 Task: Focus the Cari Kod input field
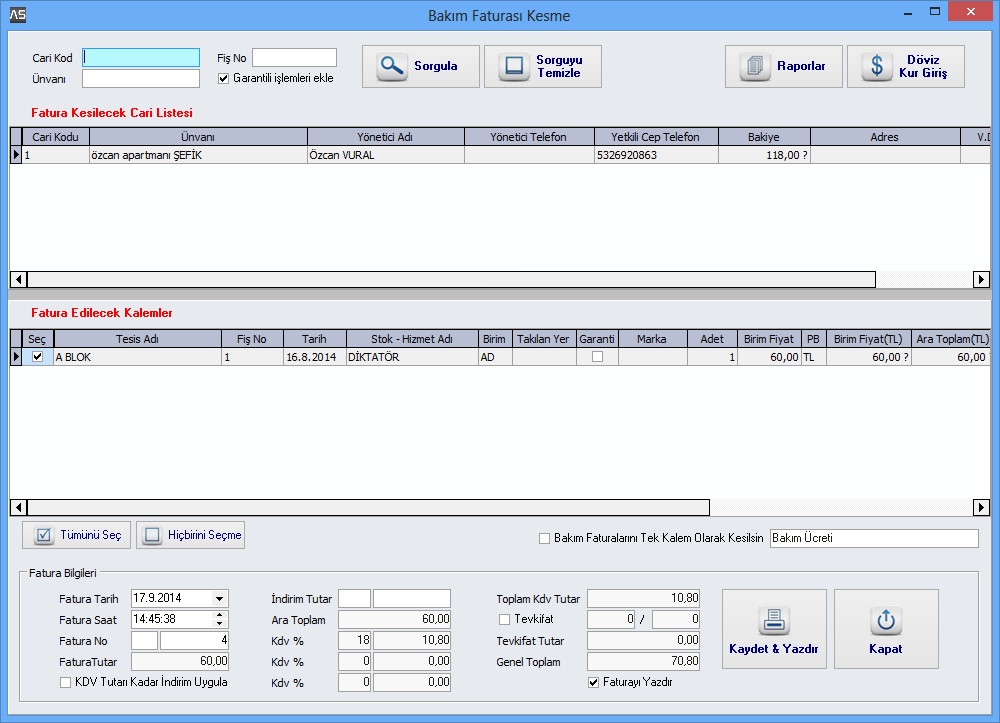pos(141,58)
